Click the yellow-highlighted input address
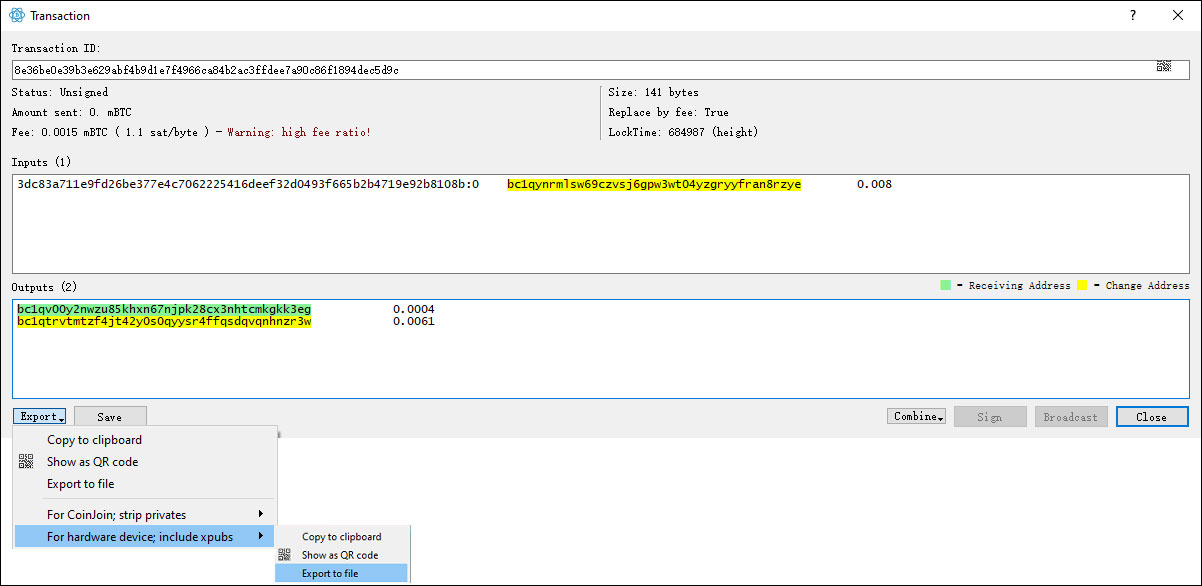The width and height of the screenshot is (1202, 586). tap(653, 185)
